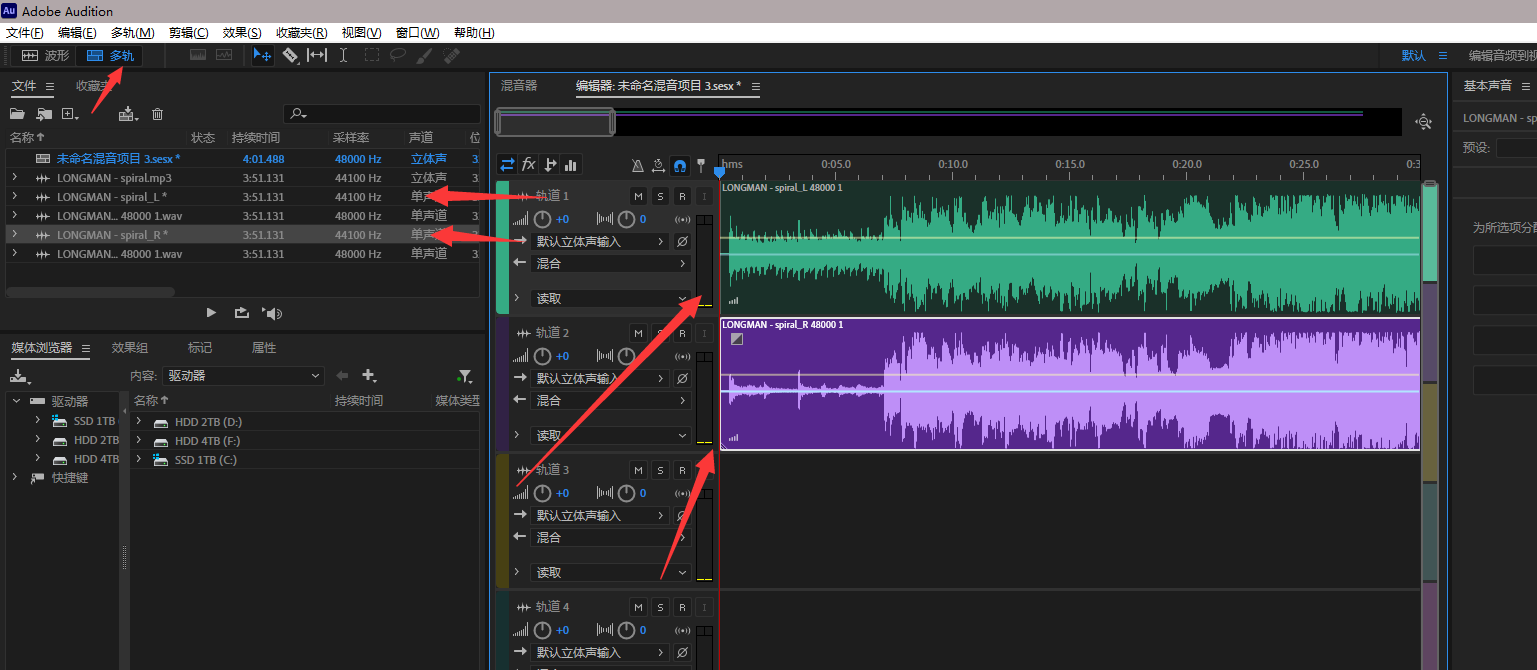Image resolution: width=1537 pixels, height=670 pixels.
Task: Open file icon in Files panel
Action: coord(17,114)
